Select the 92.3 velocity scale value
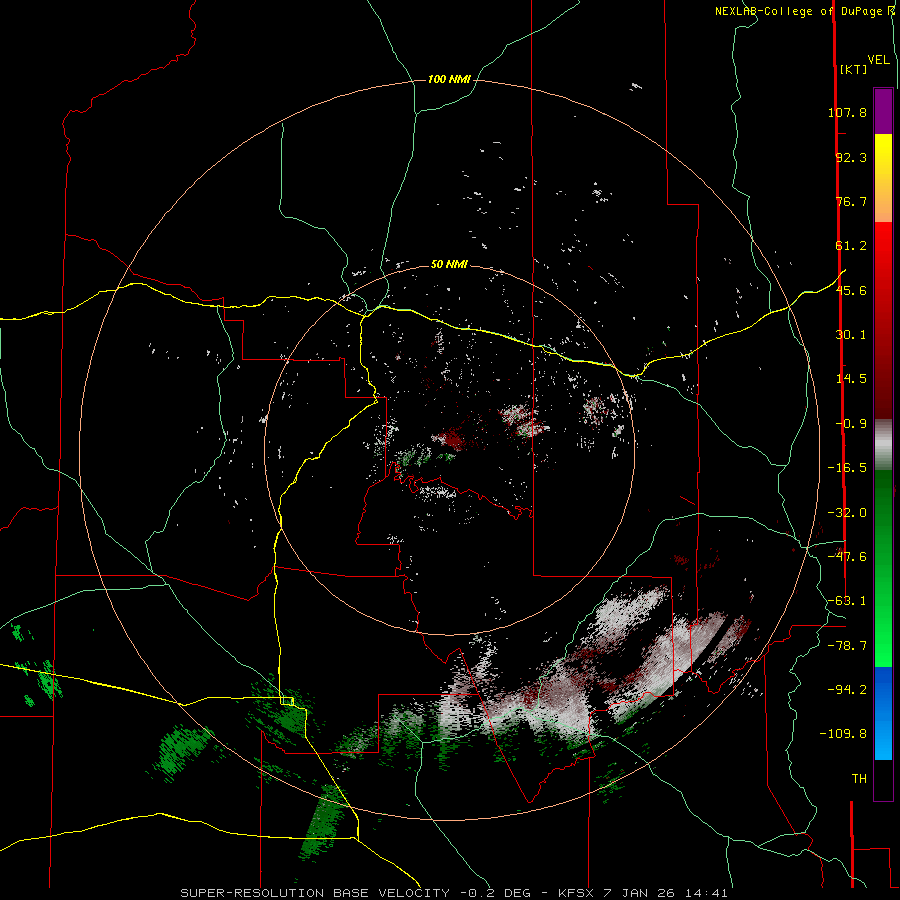The image size is (900, 900). [x=851, y=157]
